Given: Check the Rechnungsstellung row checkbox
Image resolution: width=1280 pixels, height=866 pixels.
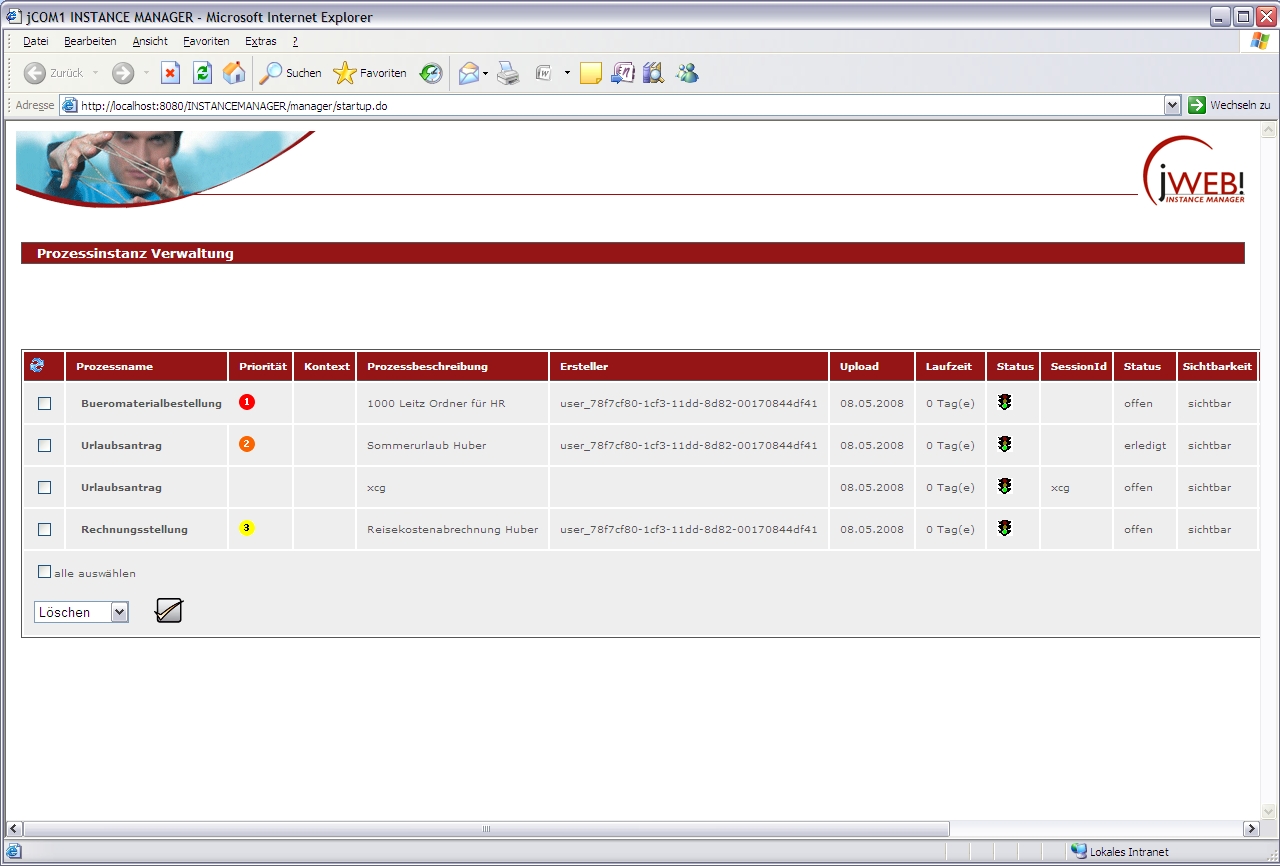Looking at the screenshot, I should coord(44,530).
